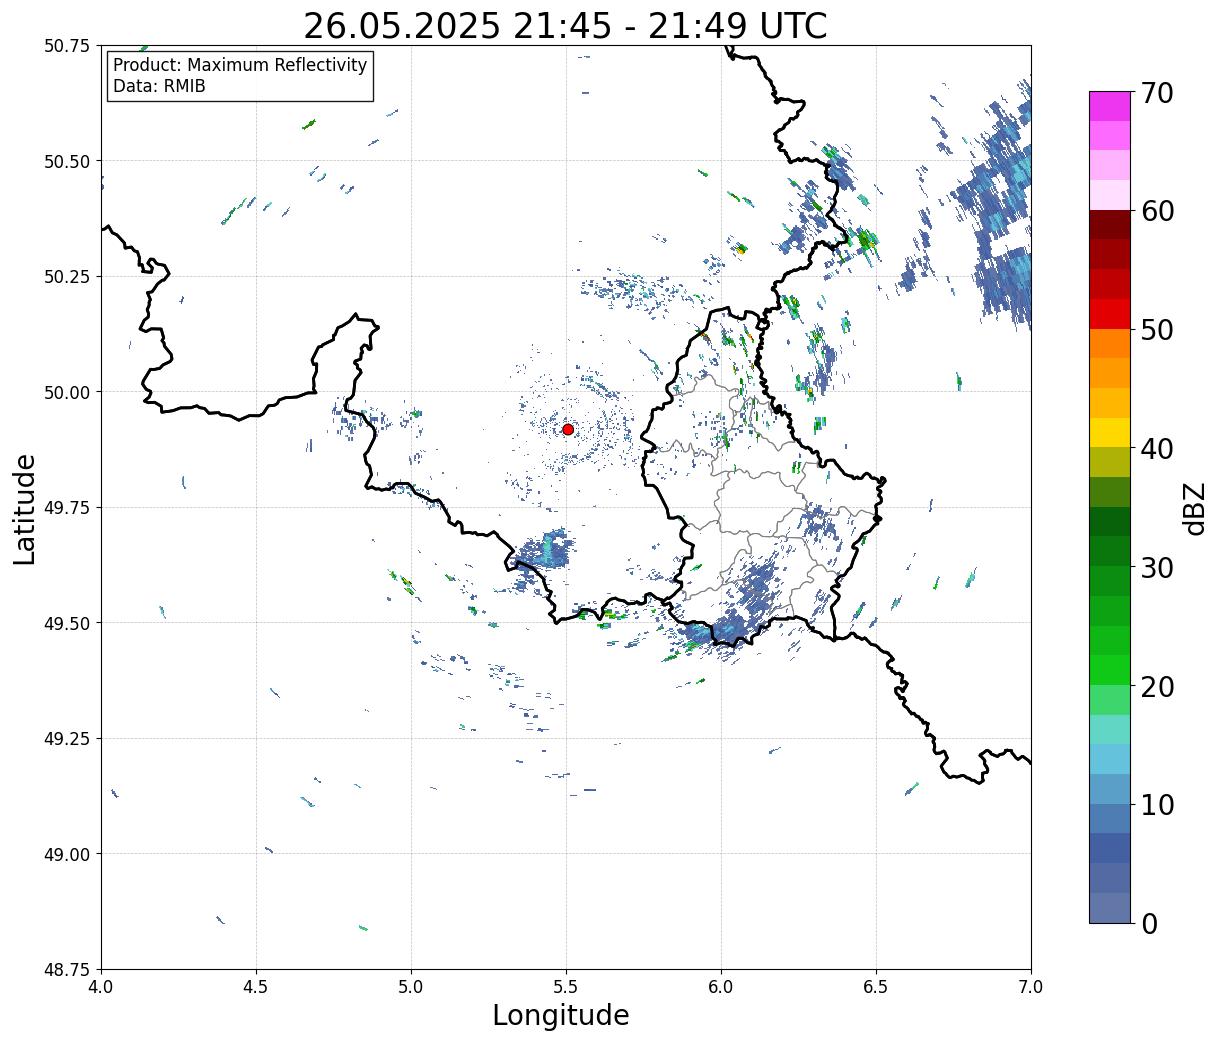Click the plot title showing 26.05.2025 time

click(x=565, y=26)
